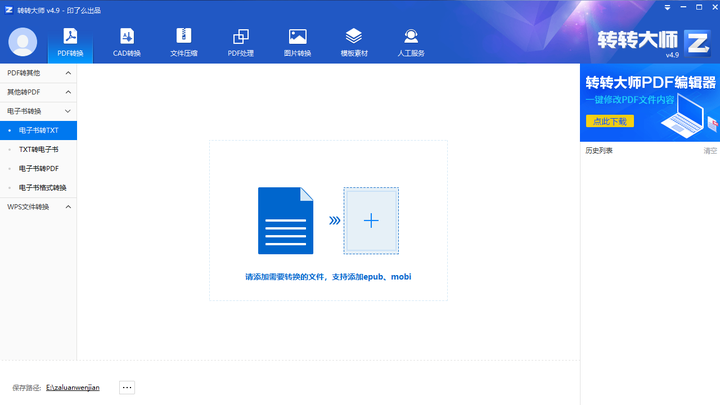
Task: Open the 转转大师PDF编辑器 banner ad
Action: 650,102
